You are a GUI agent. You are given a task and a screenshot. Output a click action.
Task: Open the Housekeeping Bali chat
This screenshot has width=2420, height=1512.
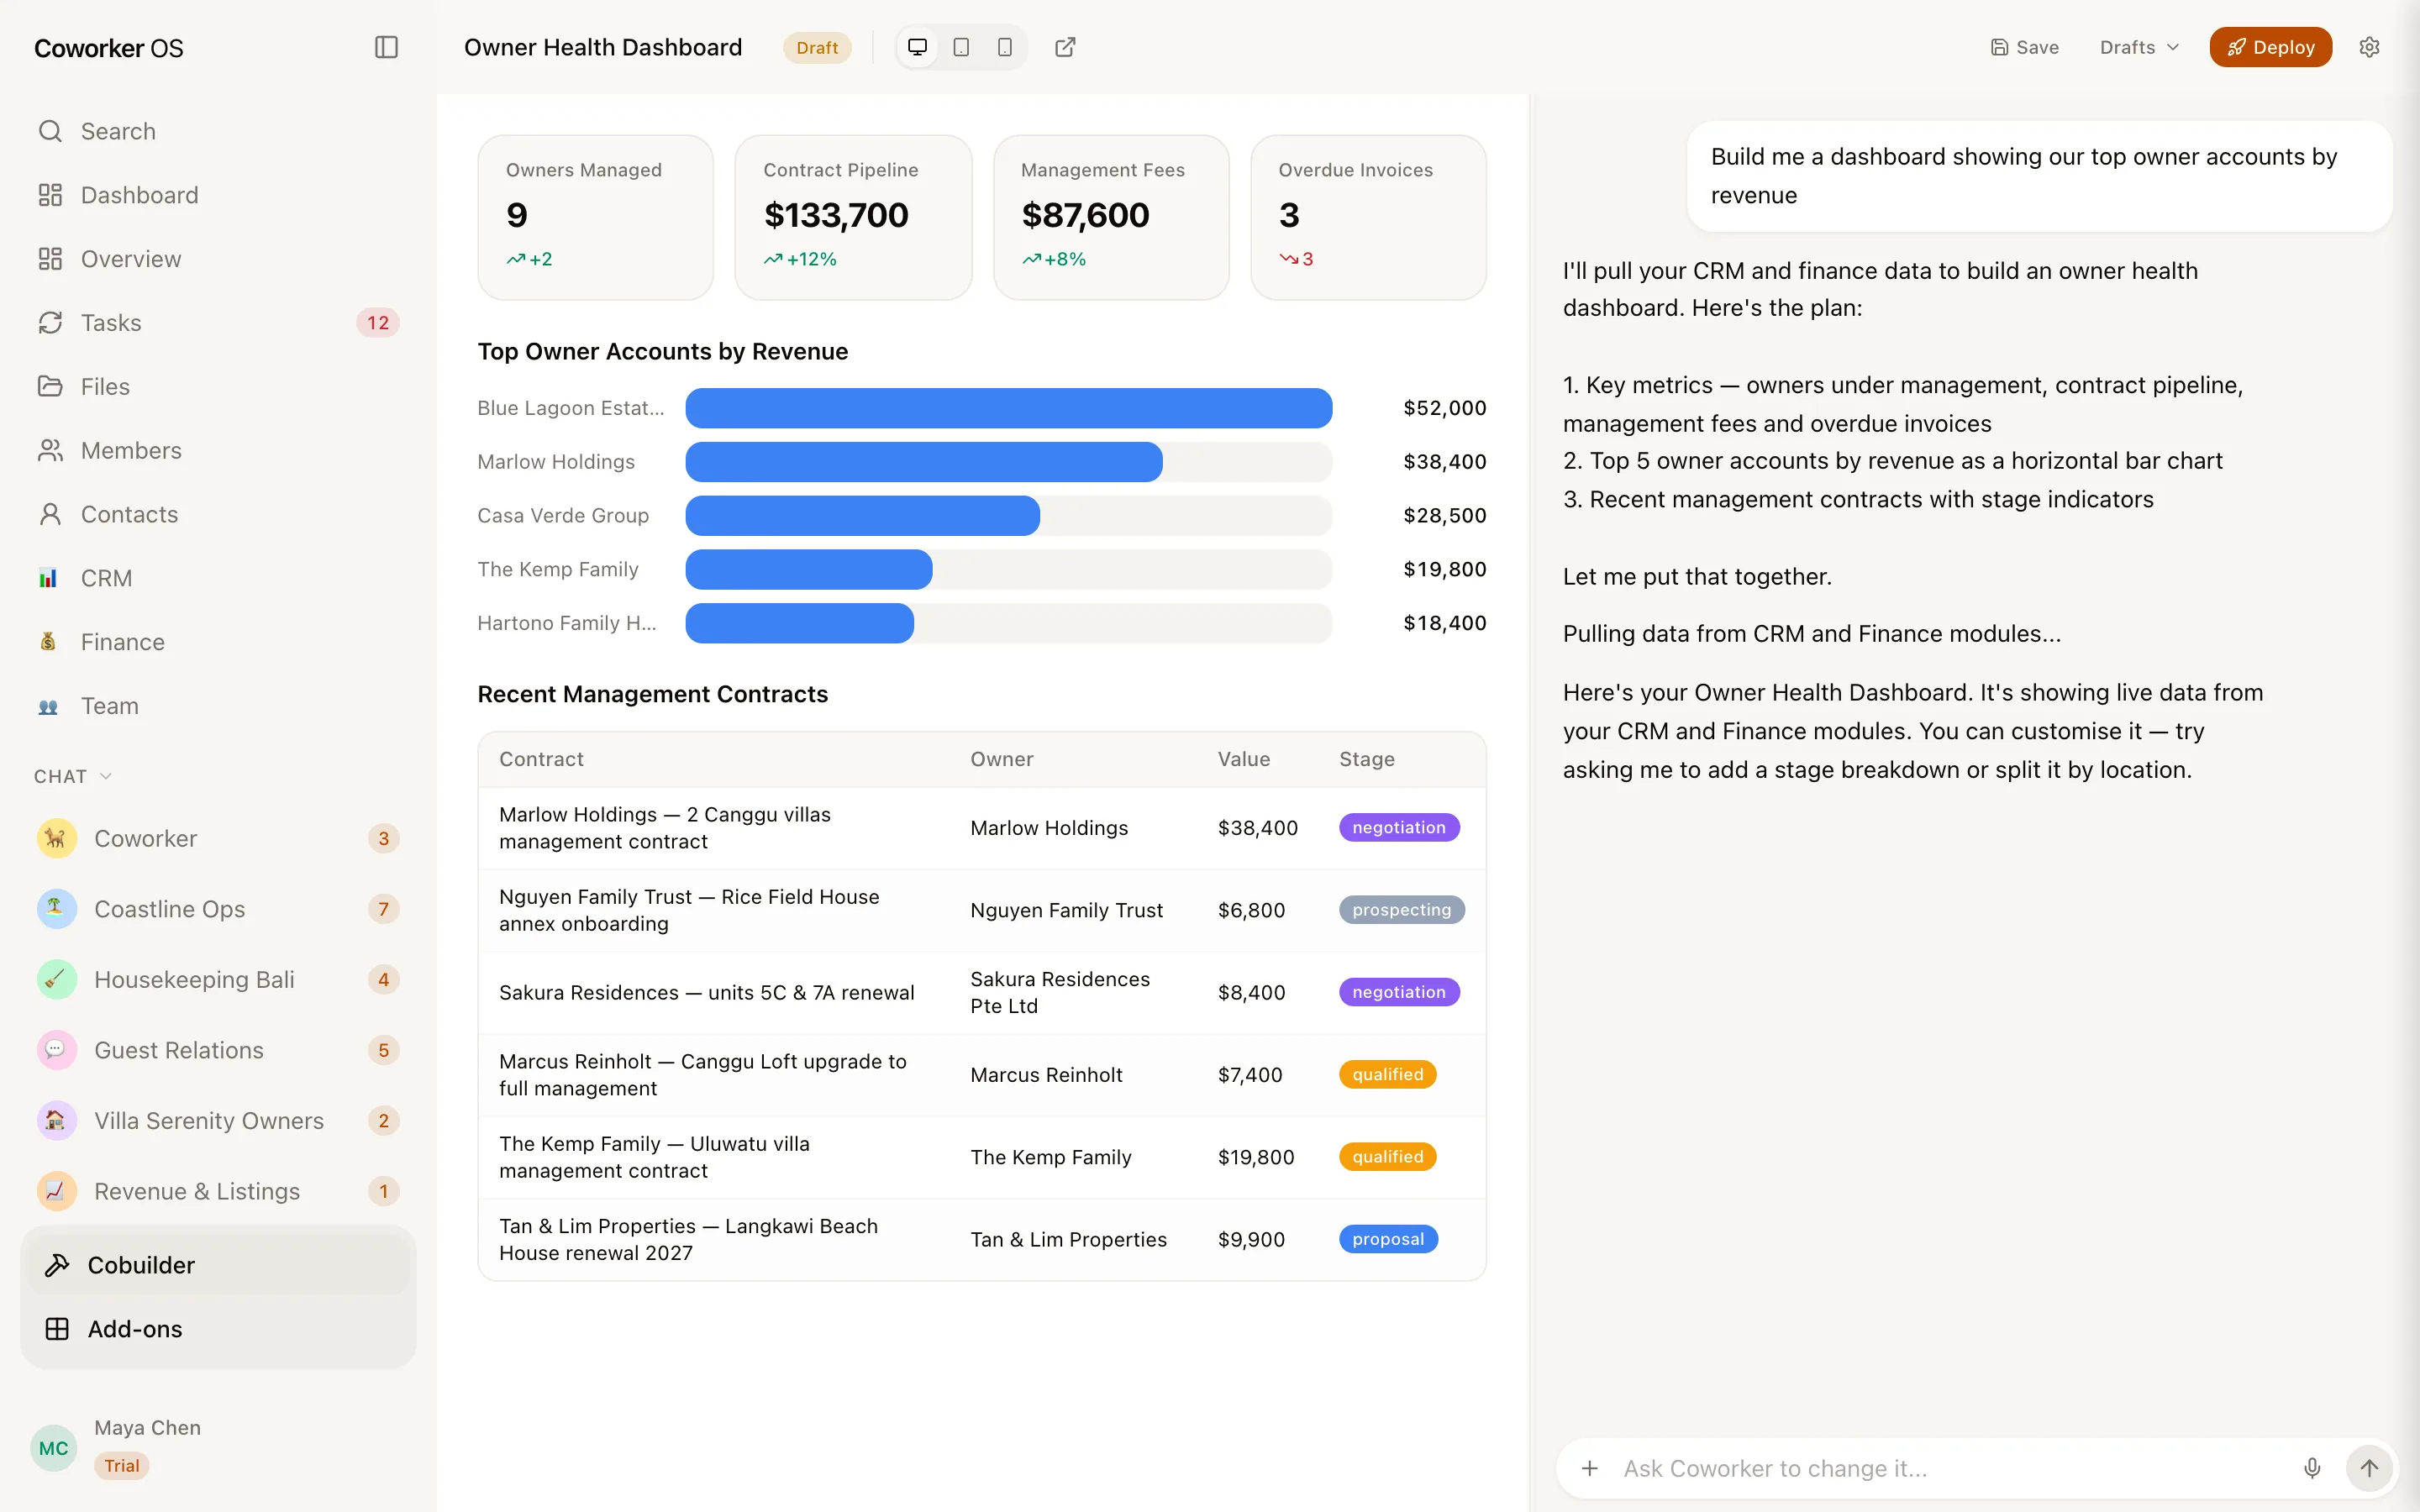click(218, 979)
